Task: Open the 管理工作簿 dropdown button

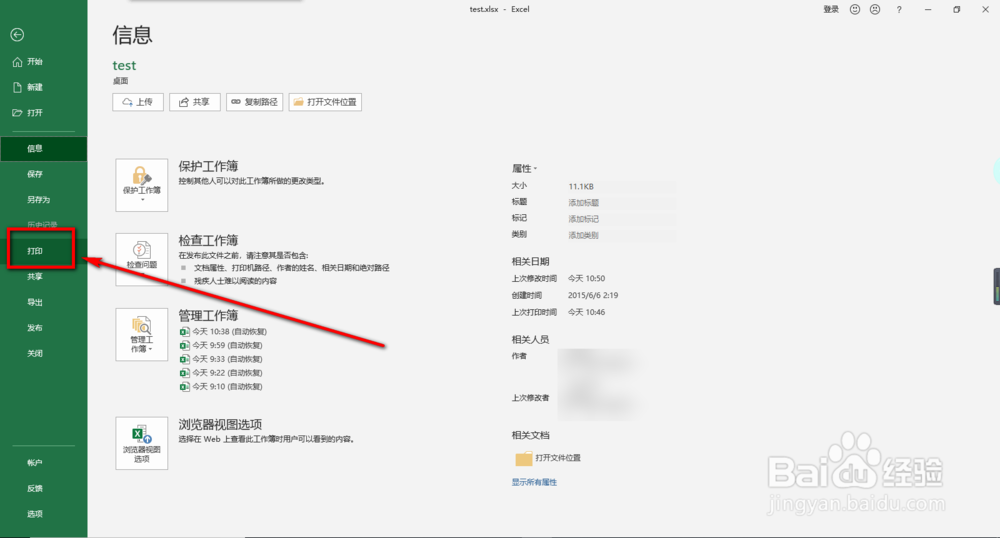Action: tap(142, 335)
